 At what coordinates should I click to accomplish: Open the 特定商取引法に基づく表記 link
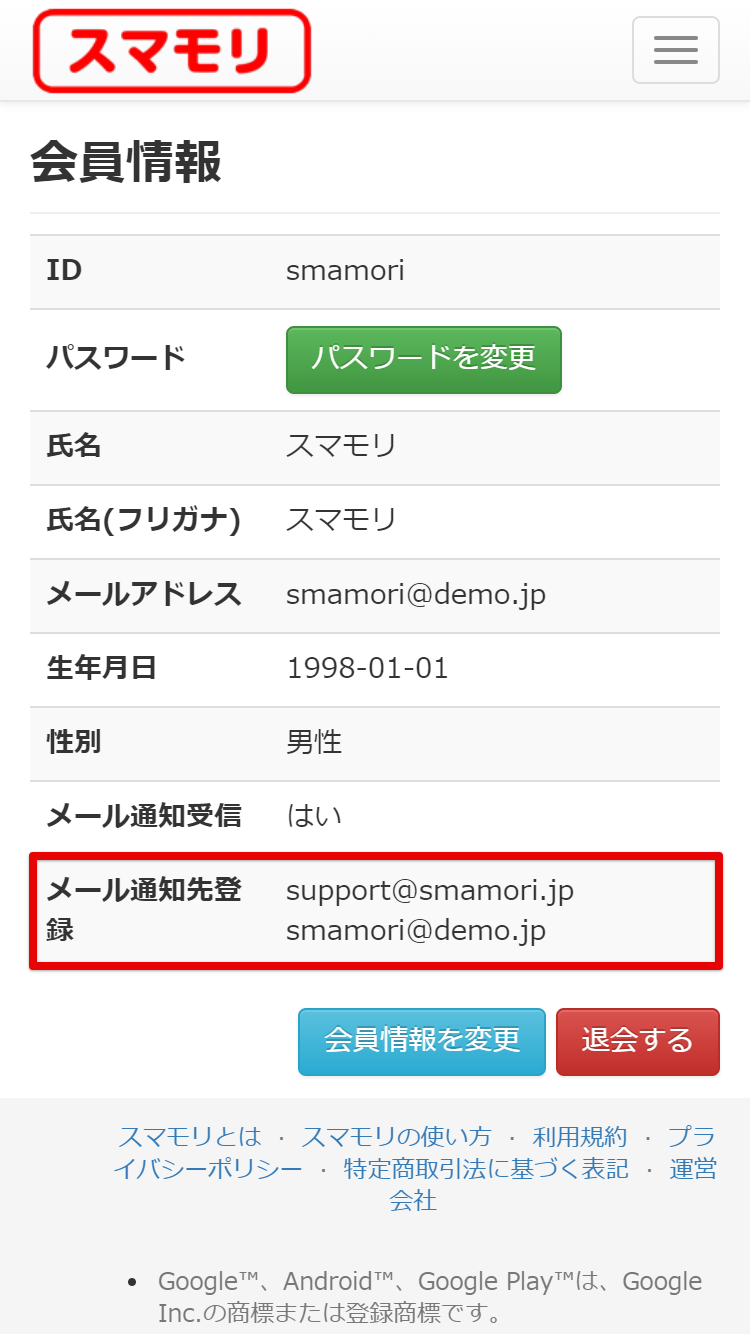[486, 1169]
